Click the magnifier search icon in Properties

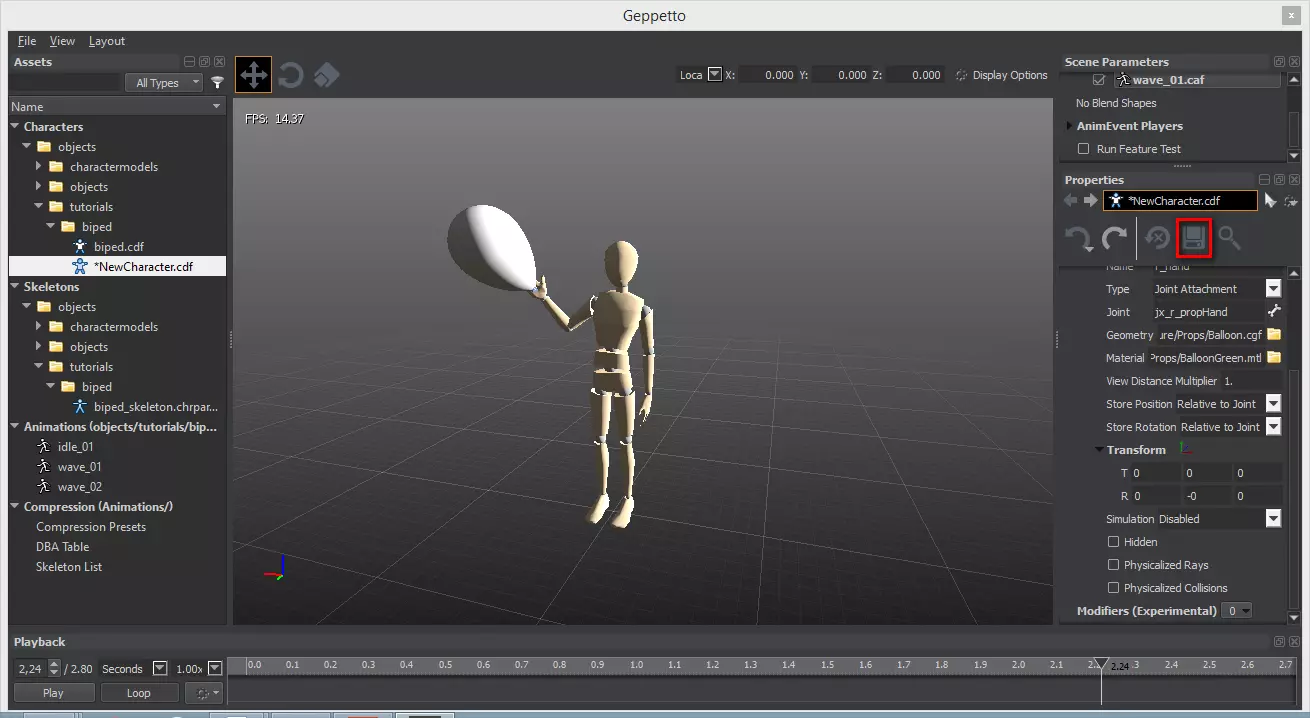(x=1229, y=238)
